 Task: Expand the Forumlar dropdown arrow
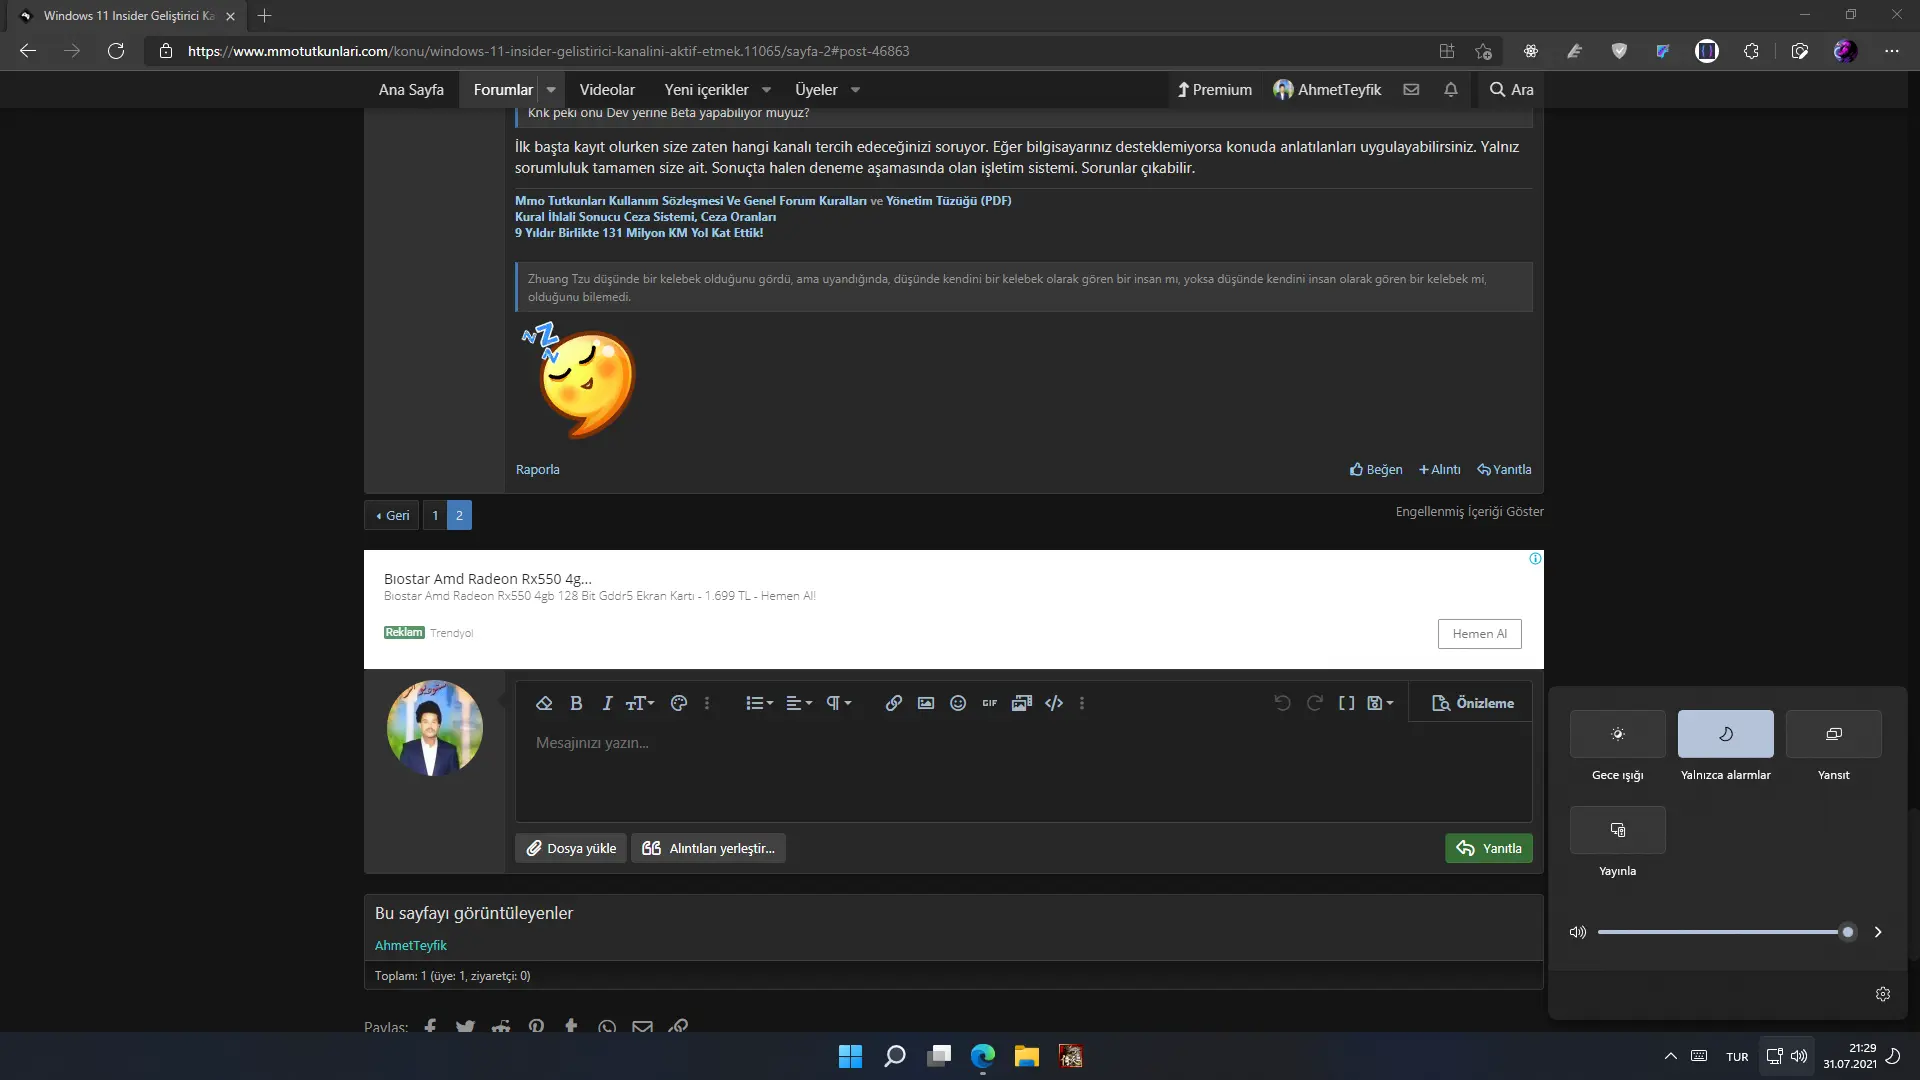[x=551, y=90]
